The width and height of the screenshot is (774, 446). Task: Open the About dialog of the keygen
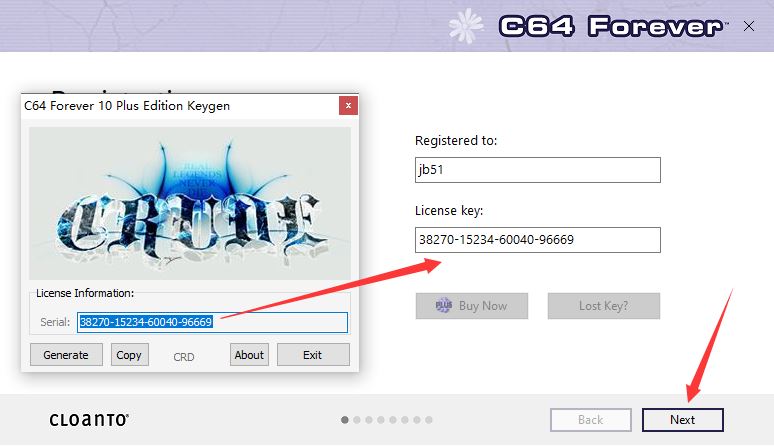tap(249, 355)
